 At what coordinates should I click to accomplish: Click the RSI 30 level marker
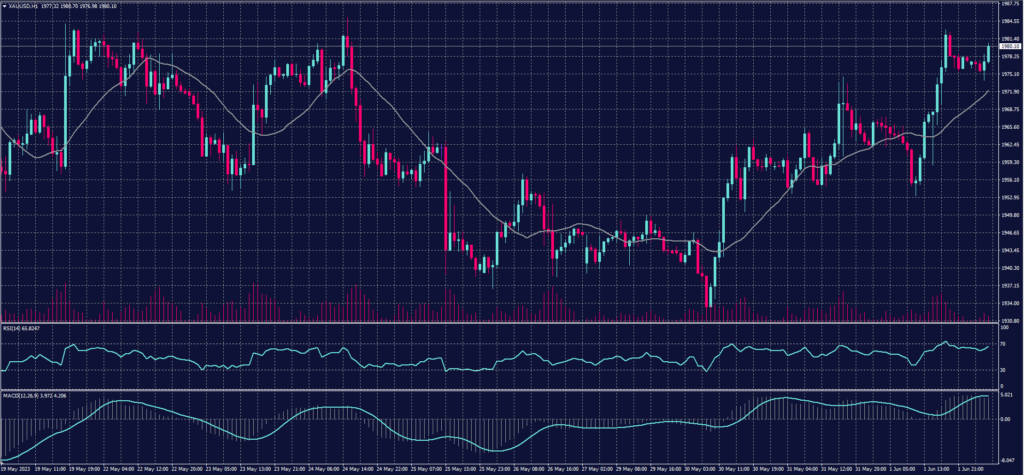tap(1004, 370)
